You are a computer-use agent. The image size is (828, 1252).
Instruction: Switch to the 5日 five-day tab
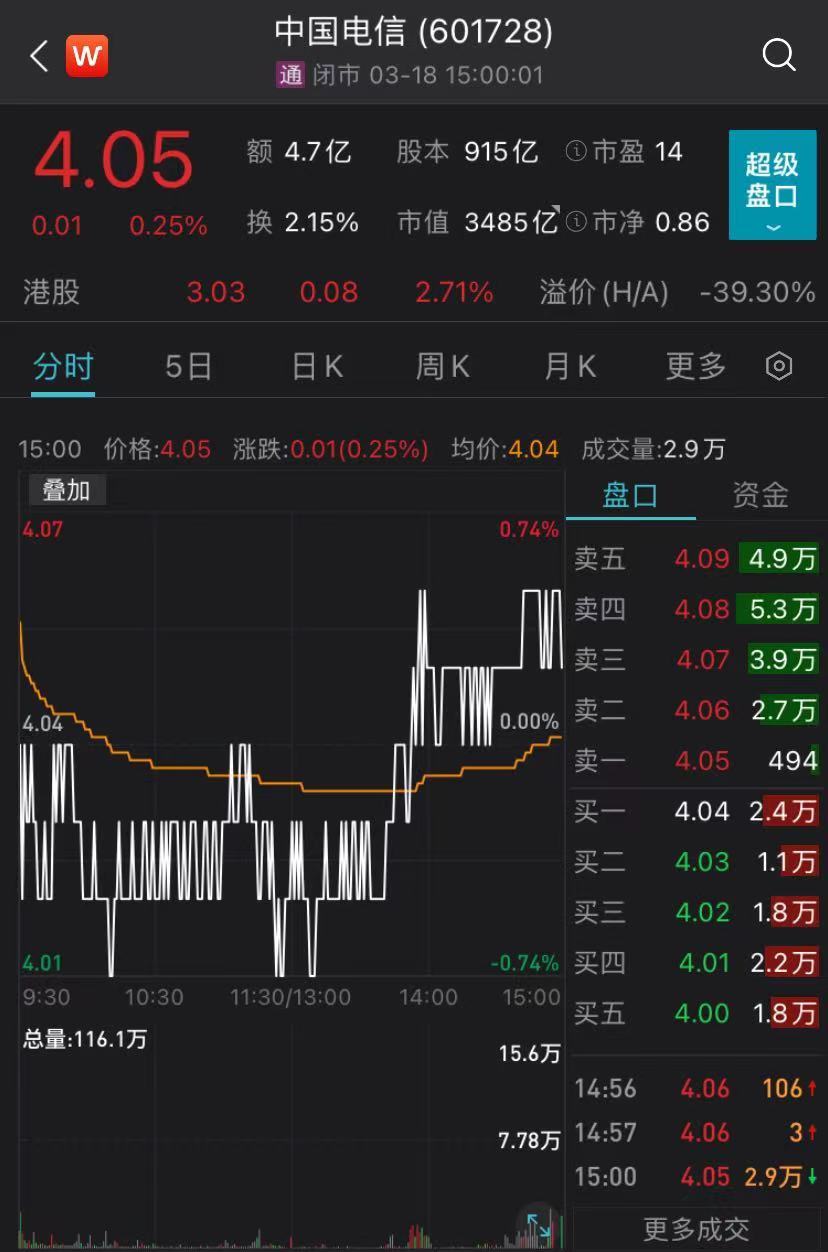click(x=186, y=366)
